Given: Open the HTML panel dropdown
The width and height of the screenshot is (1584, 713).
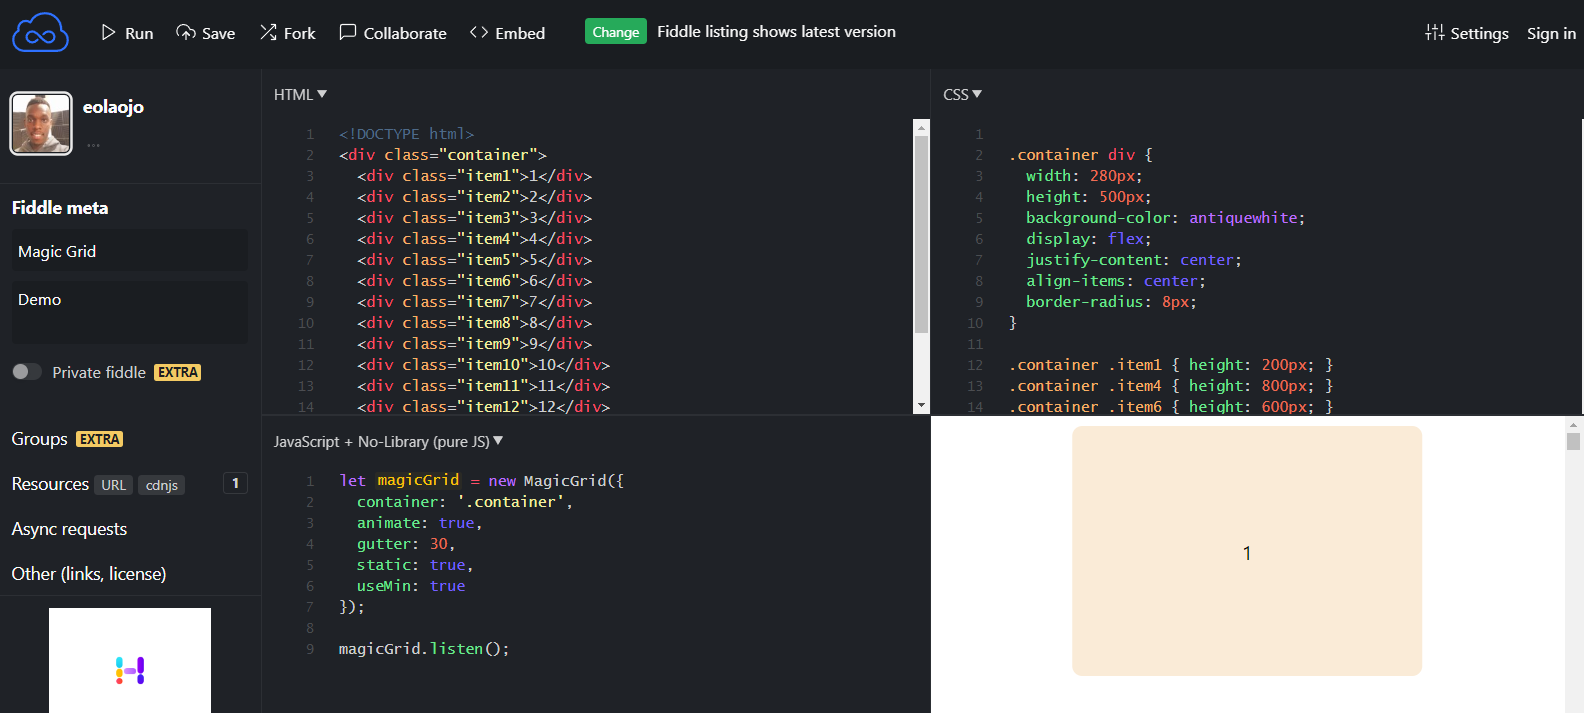Looking at the screenshot, I should 300,94.
